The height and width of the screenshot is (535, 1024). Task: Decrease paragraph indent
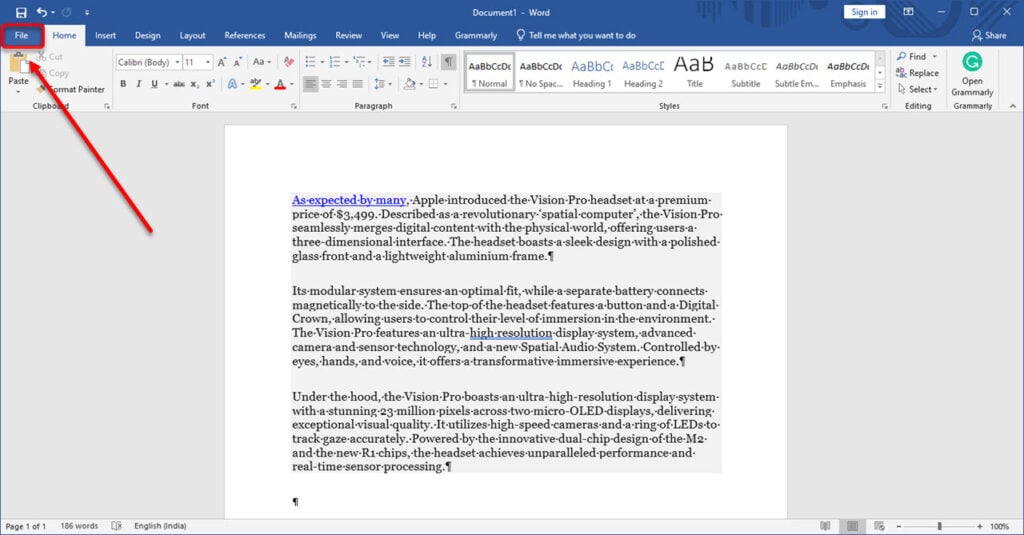[x=389, y=62]
